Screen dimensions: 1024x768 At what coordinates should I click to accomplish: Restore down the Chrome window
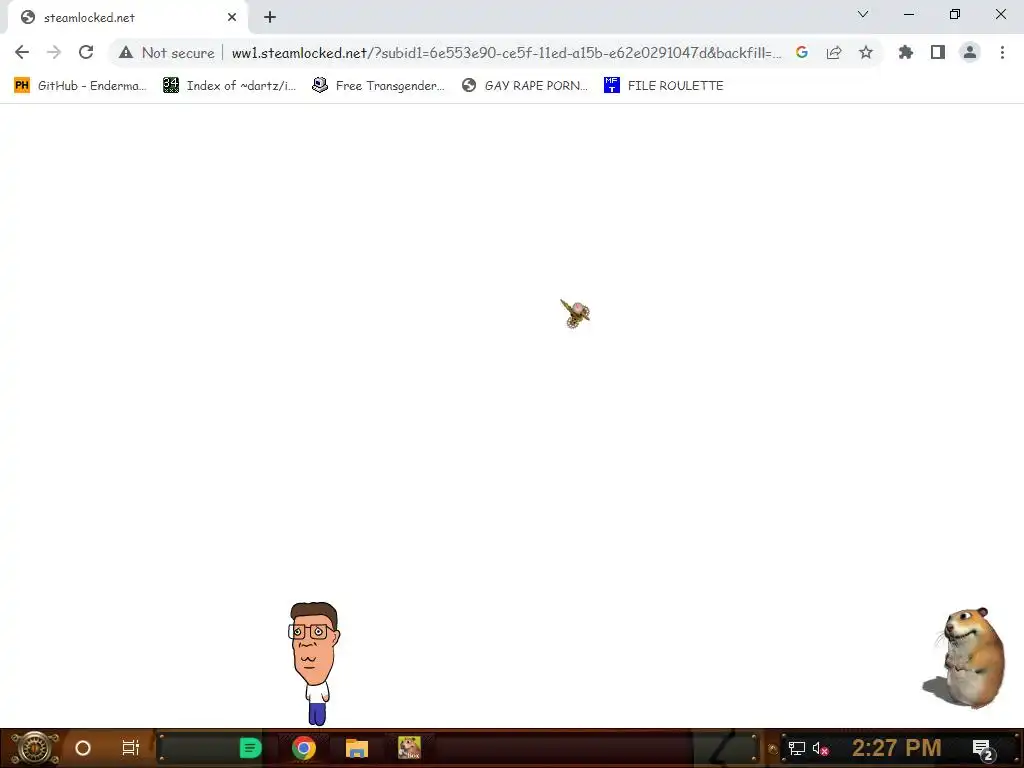click(x=955, y=14)
